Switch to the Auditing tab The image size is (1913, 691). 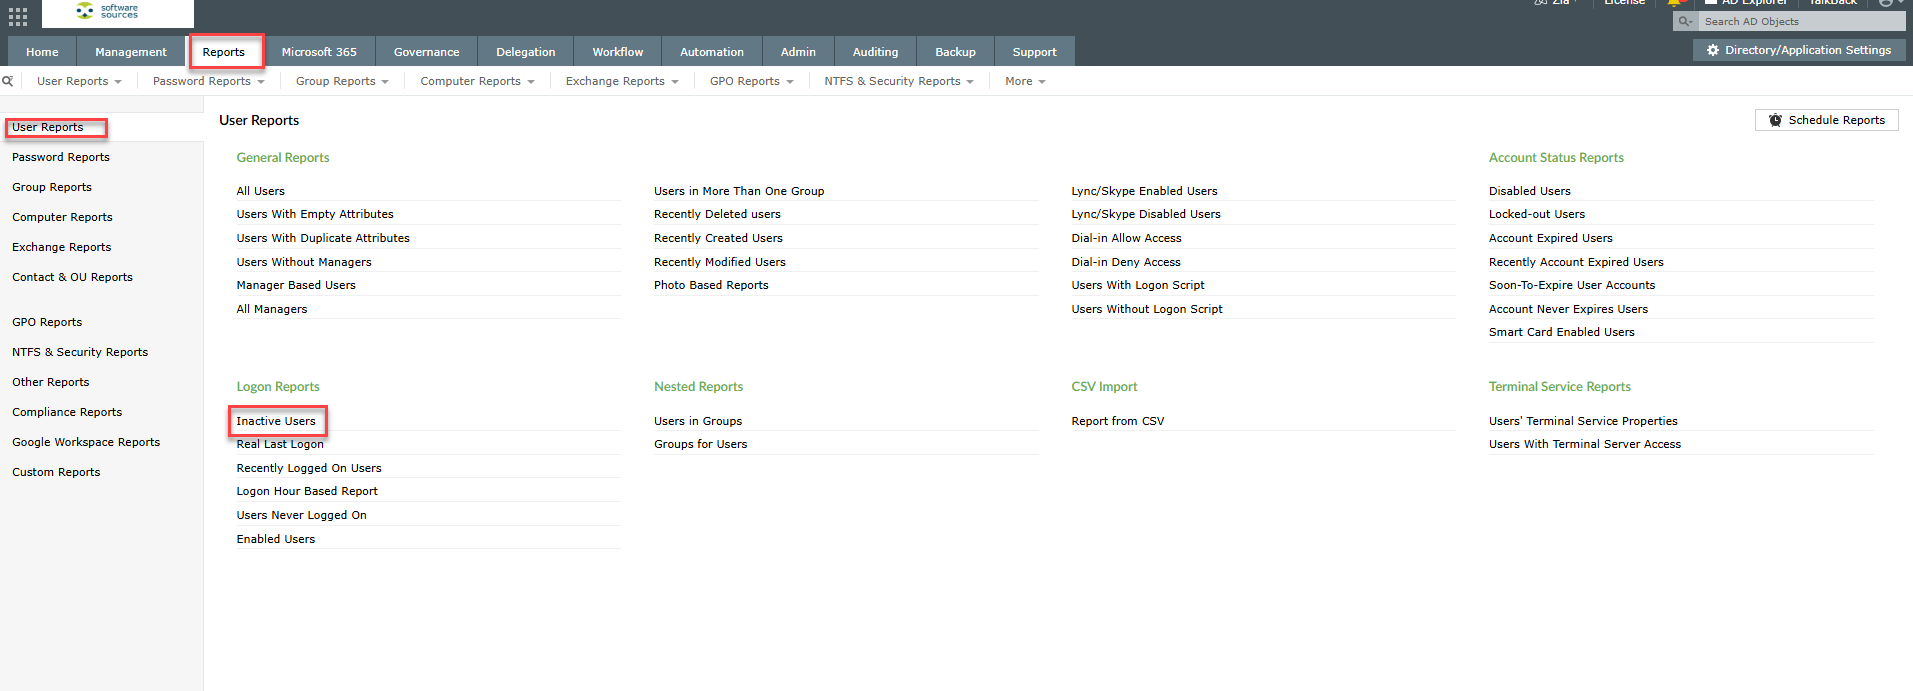875,52
